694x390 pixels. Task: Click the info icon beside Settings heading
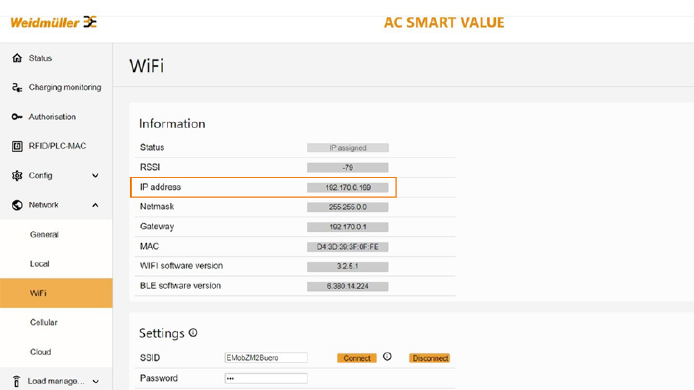click(193, 332)
